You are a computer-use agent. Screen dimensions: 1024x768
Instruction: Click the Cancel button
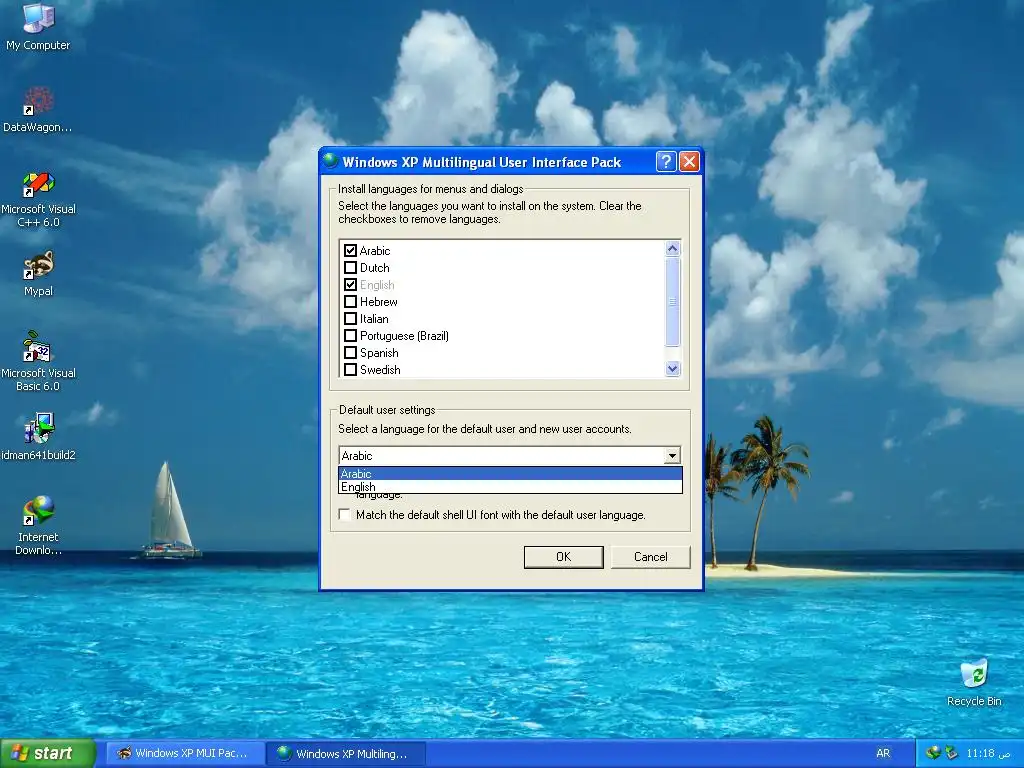coord(650,557)
